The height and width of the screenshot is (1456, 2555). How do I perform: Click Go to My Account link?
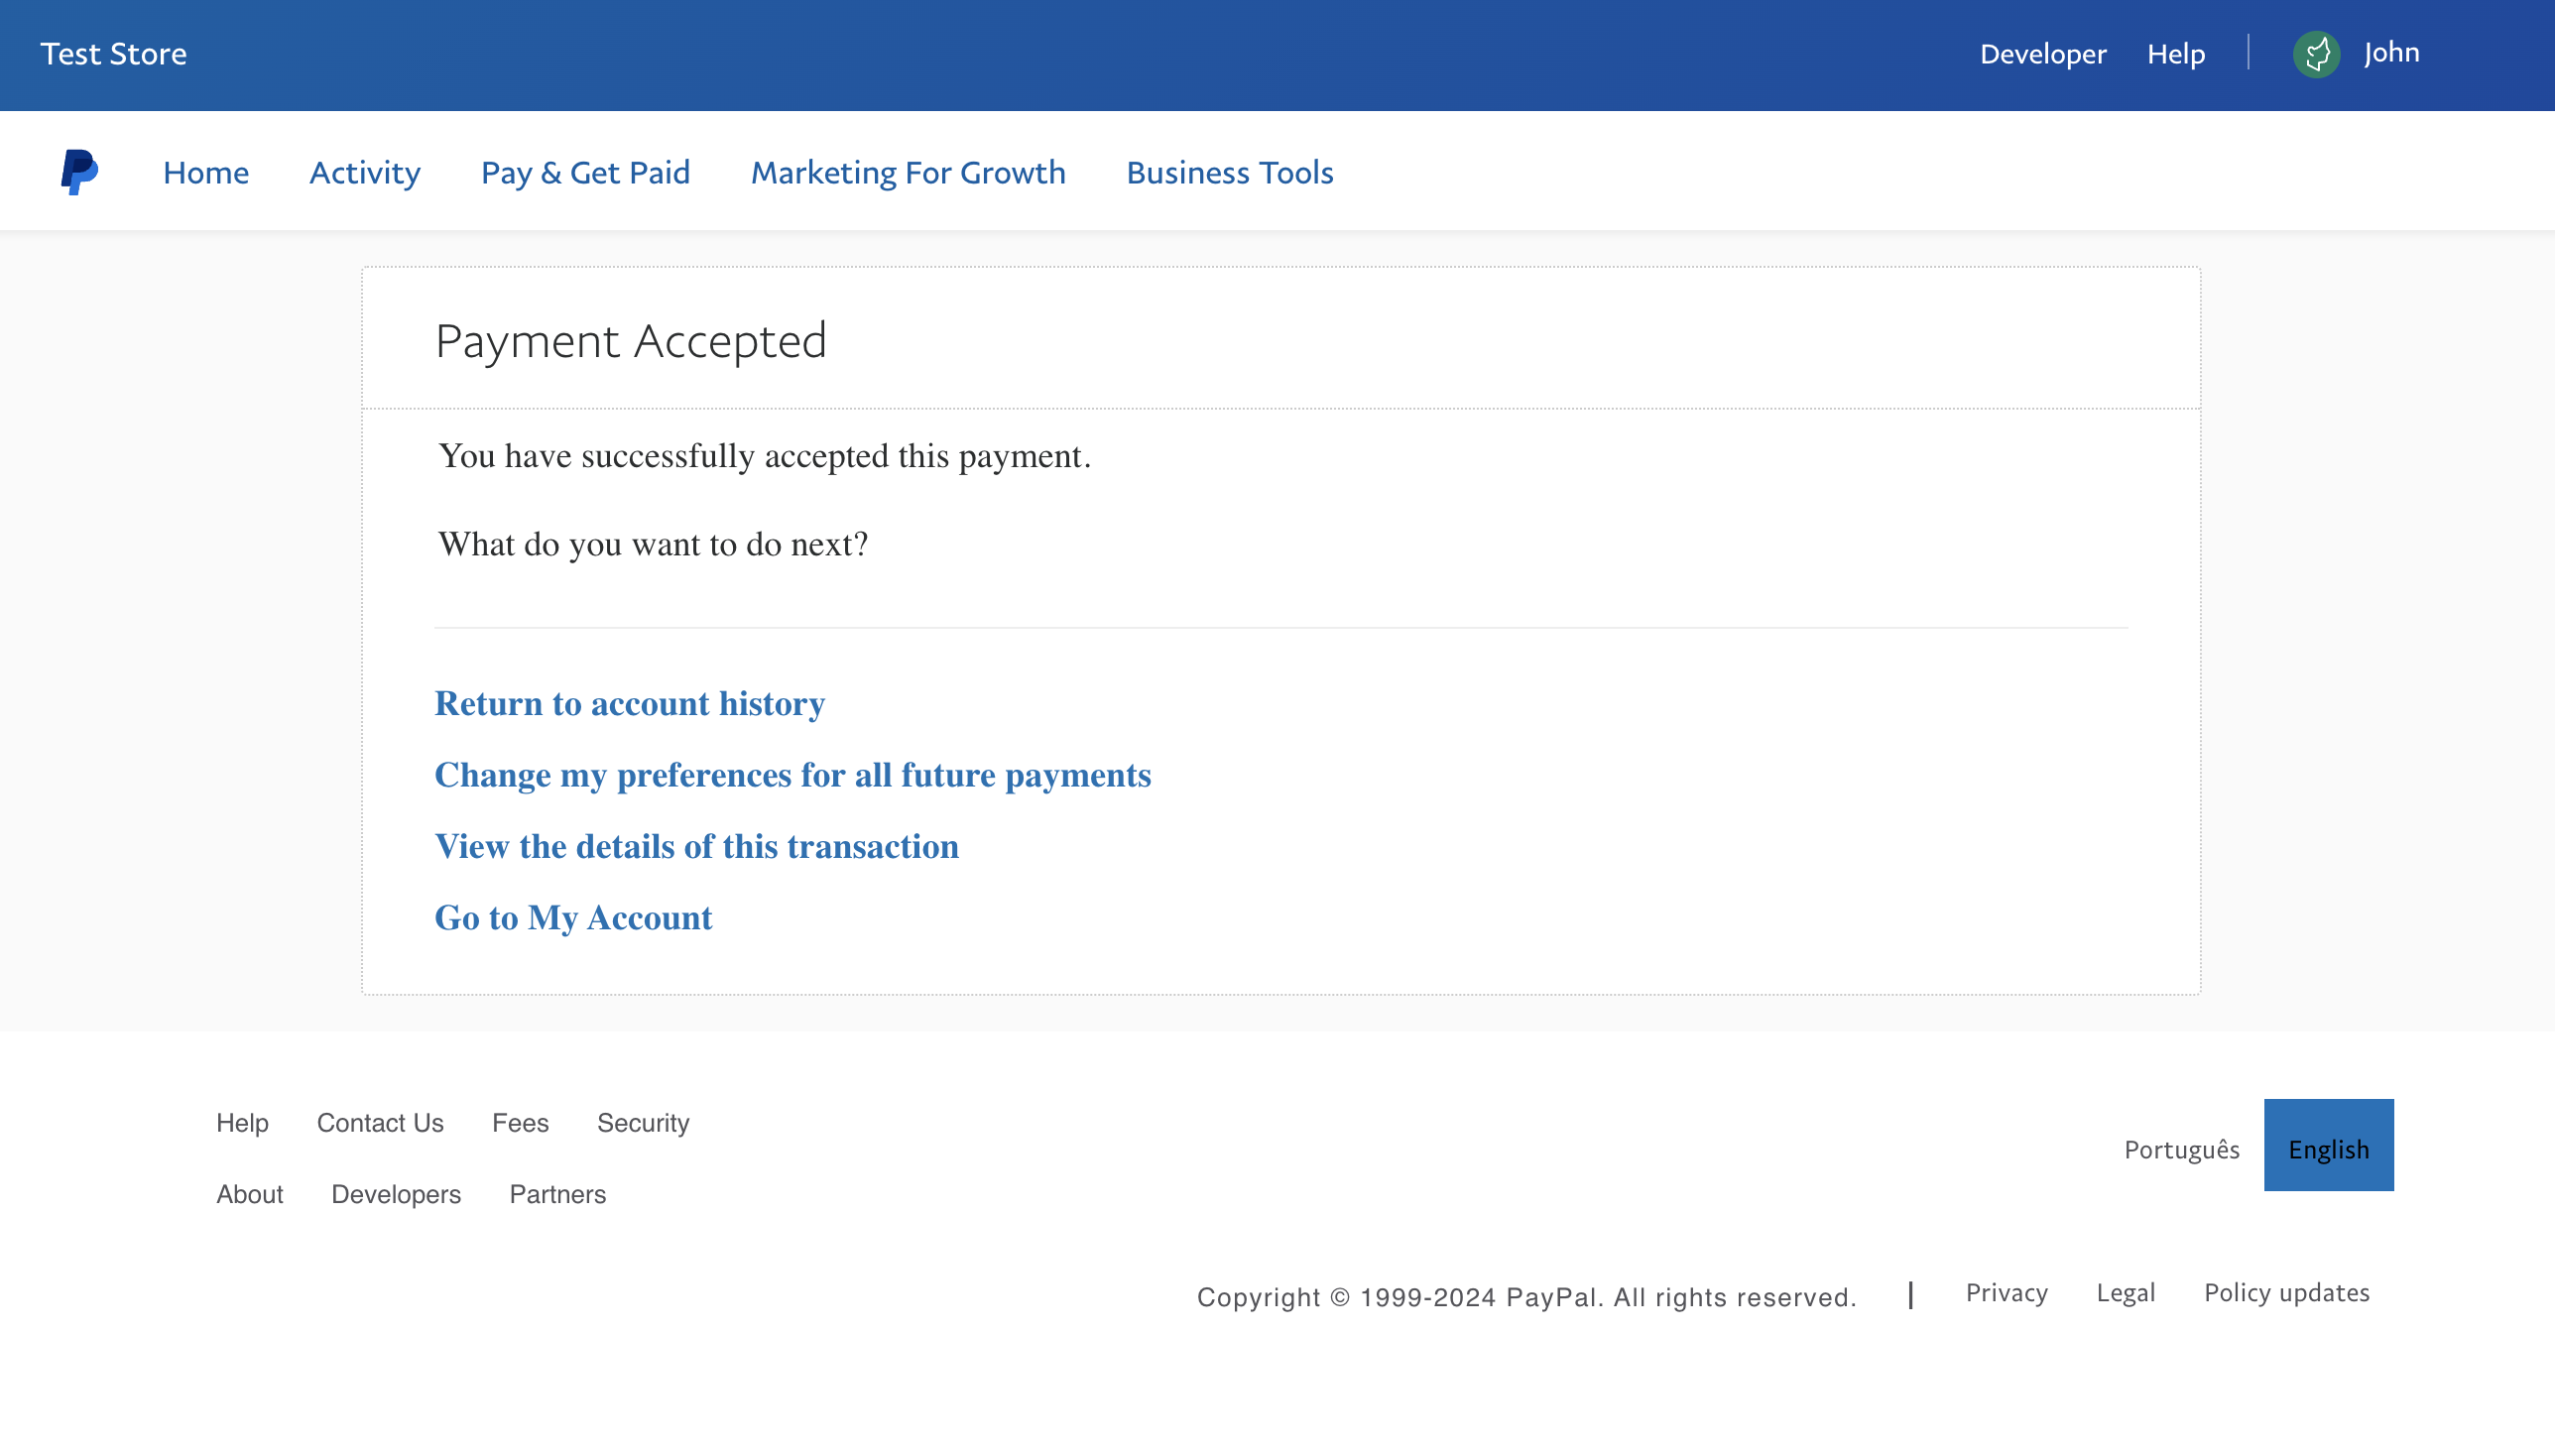point(574,918)
